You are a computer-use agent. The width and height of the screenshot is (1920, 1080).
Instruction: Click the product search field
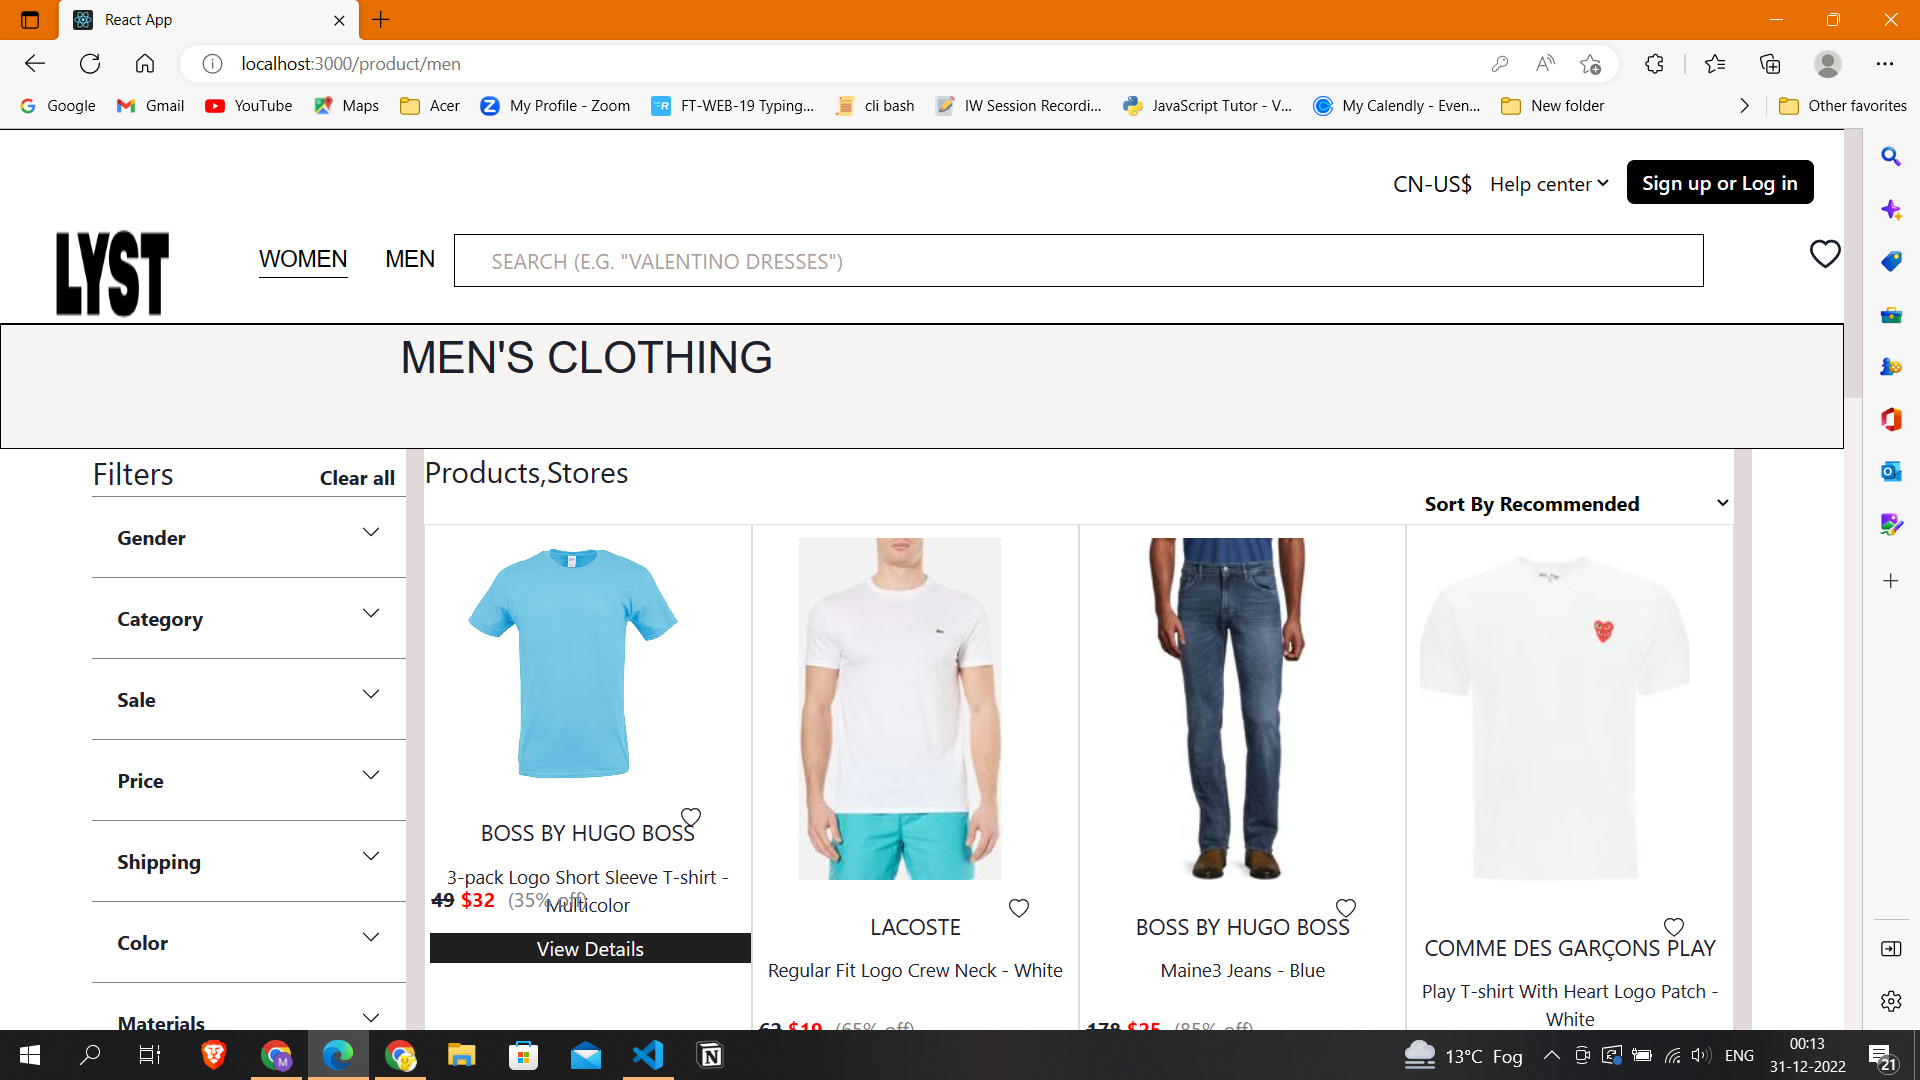tap(1079, 261)
